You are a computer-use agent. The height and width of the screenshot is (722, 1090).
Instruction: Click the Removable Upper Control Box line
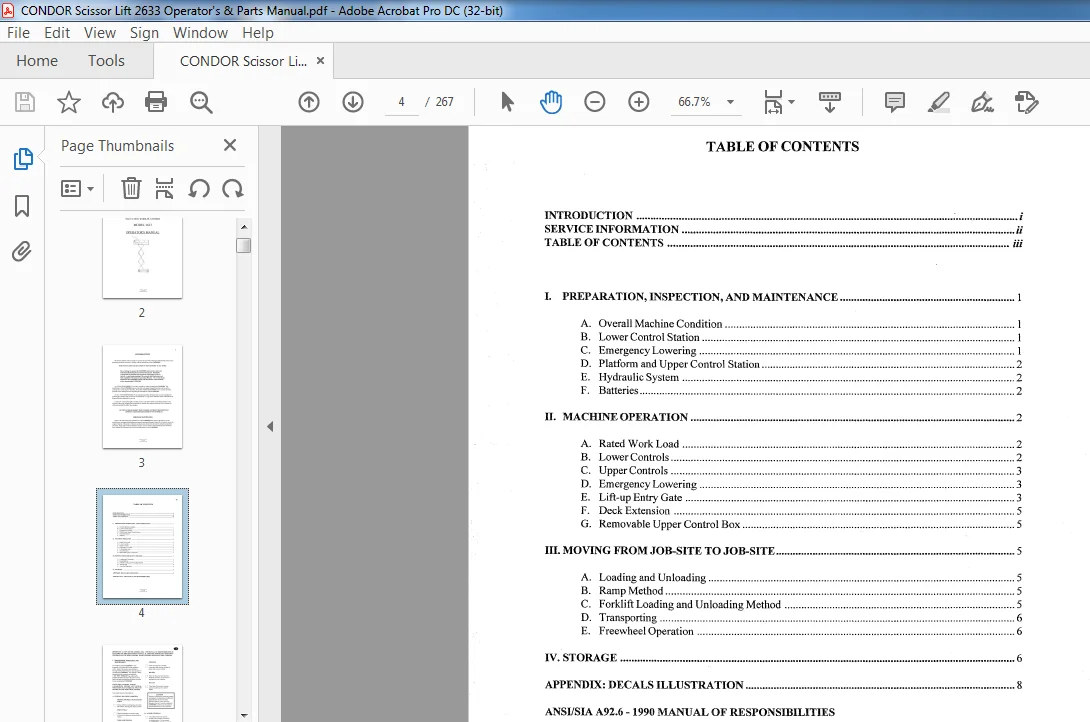pos(802,524)
